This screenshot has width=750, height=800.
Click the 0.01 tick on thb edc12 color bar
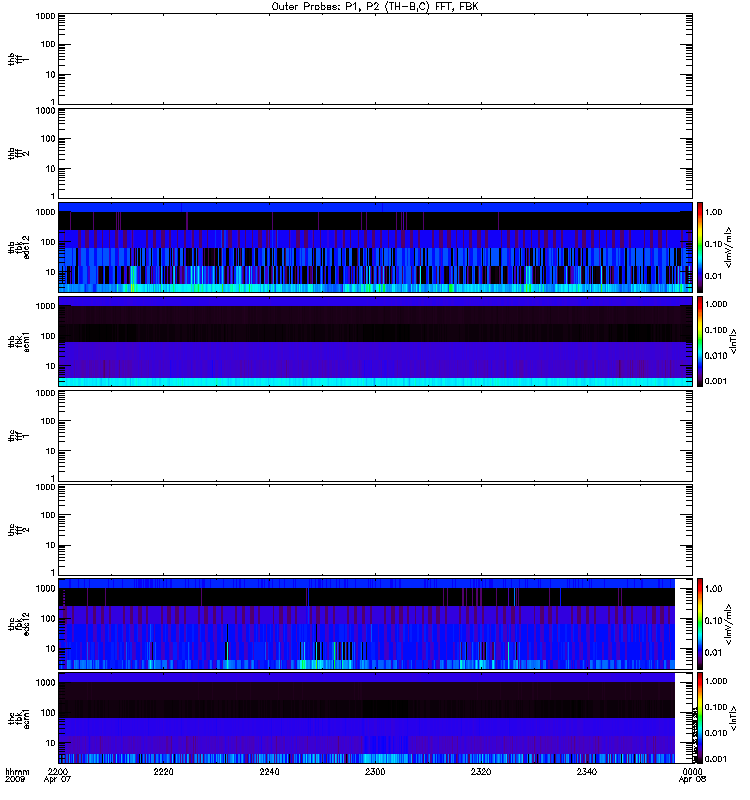pos(713,276)
